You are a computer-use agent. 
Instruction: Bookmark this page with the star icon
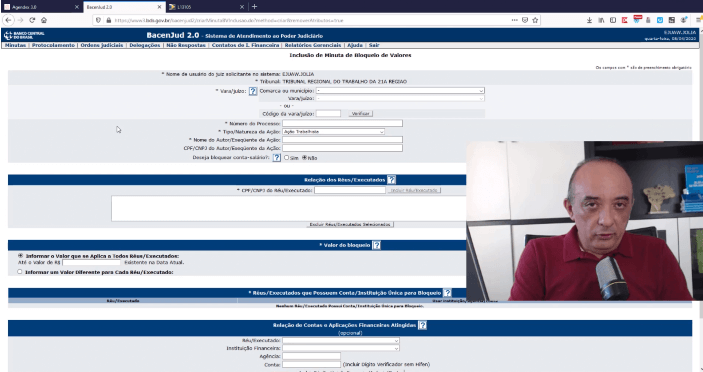(535, 20)
